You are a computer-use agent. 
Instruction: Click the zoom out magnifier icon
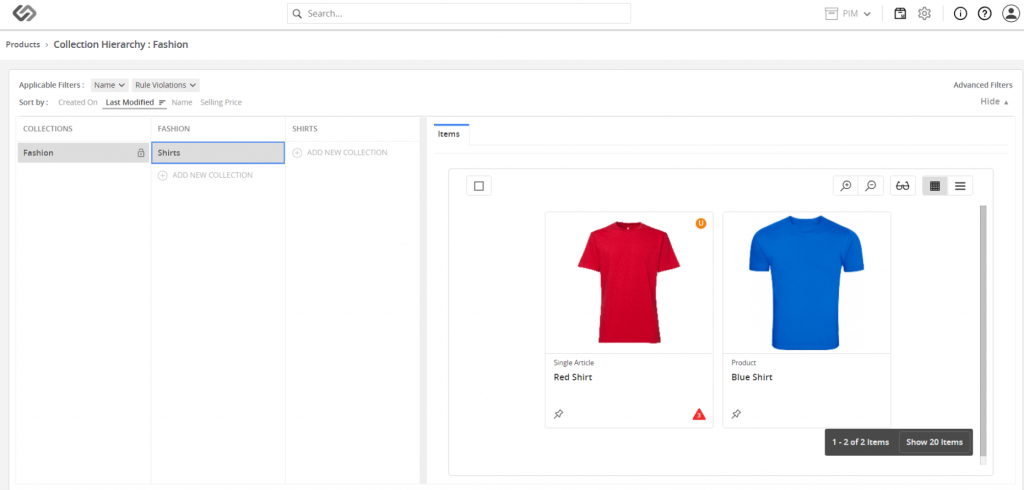(871, 186)
